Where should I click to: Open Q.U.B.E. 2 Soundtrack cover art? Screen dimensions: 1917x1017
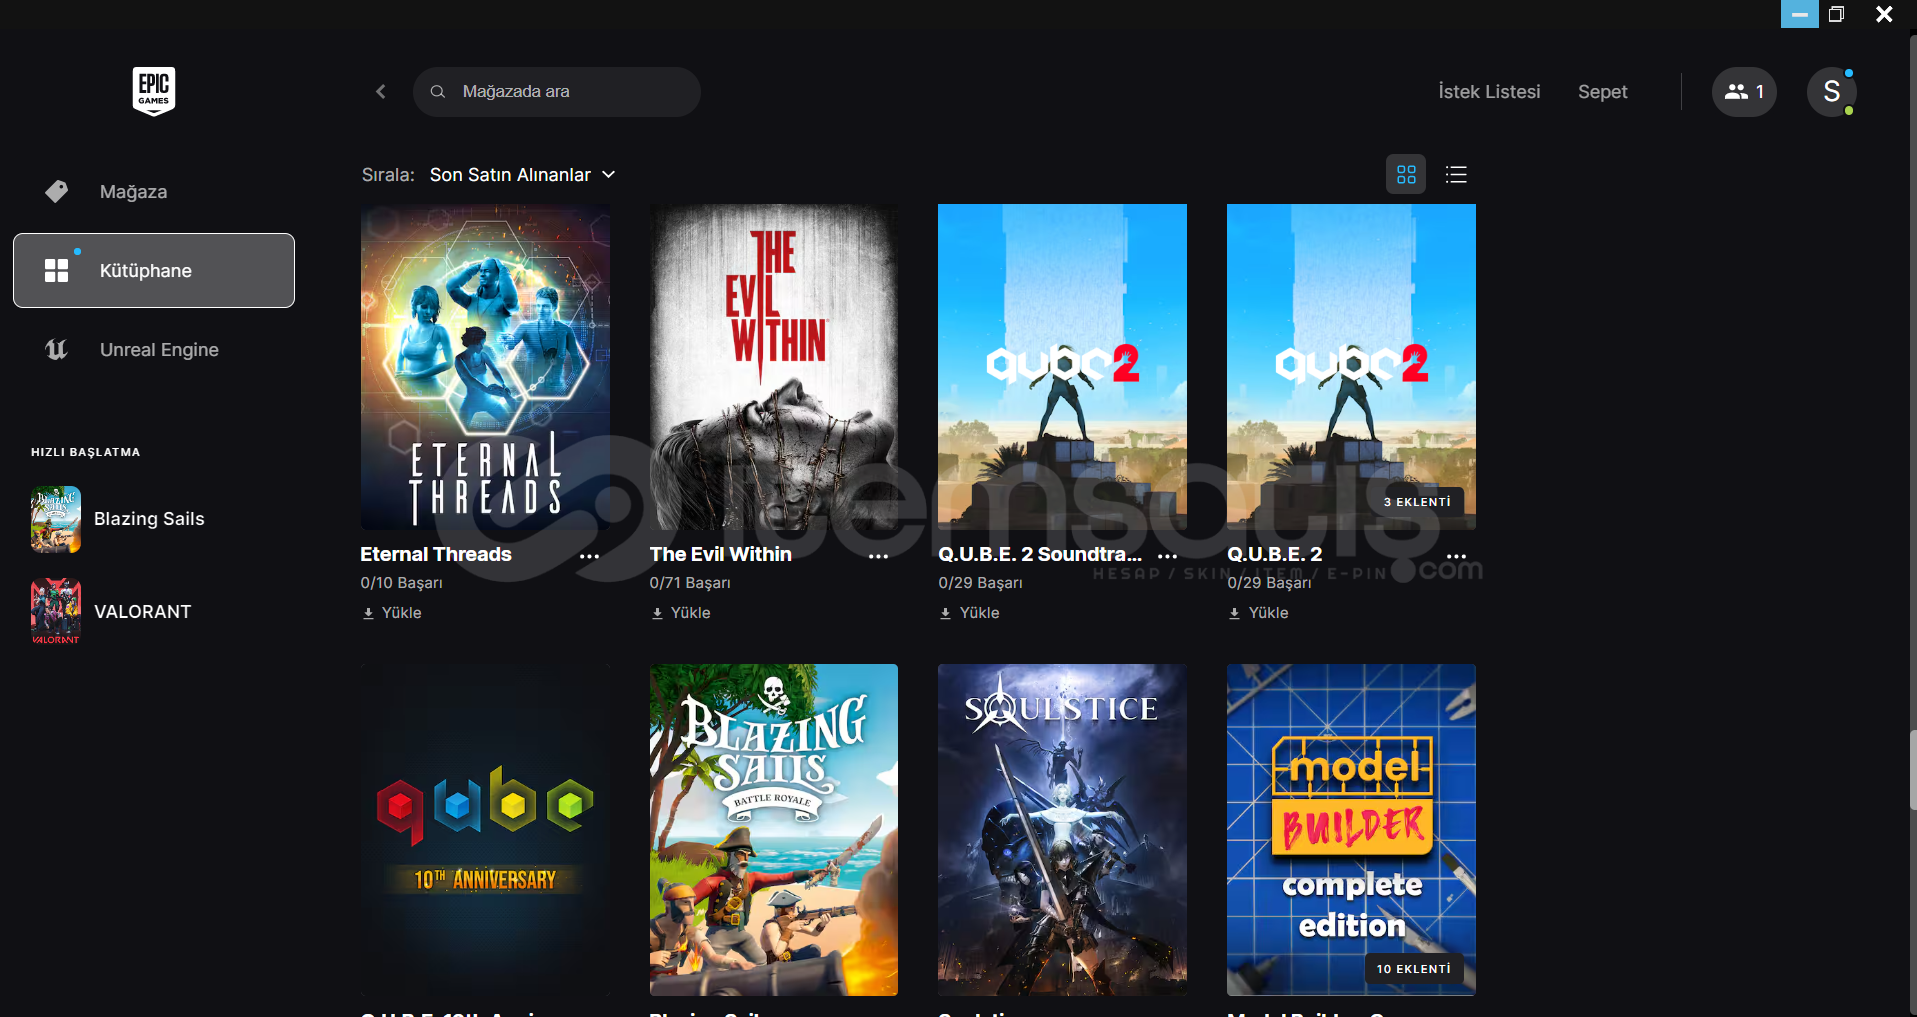[x=1062, y=367]
